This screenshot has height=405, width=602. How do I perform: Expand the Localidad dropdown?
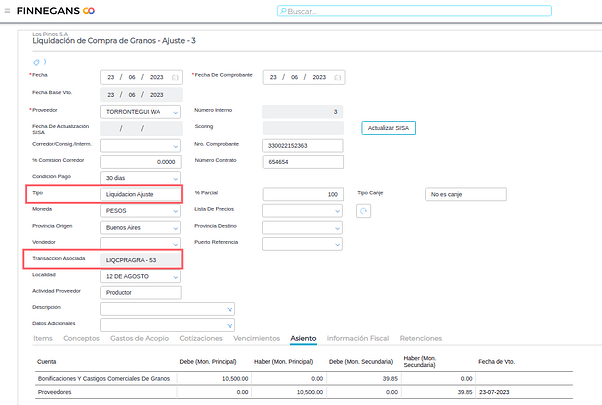point(175,276)
